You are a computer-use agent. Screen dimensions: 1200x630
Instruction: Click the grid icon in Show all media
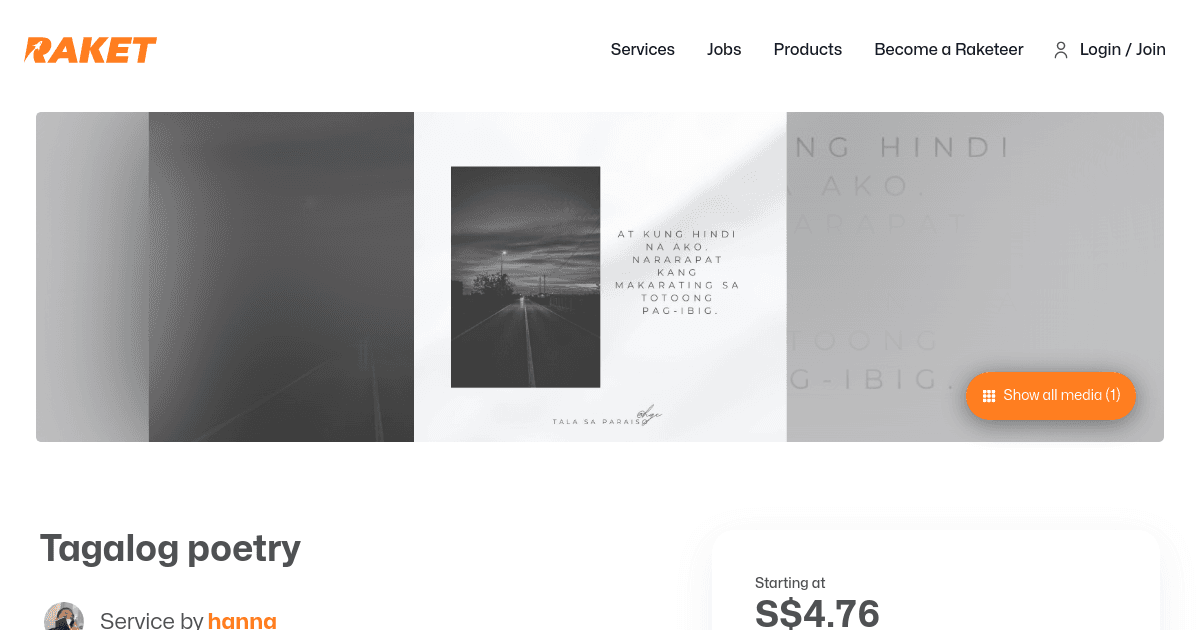pos(989,396)
